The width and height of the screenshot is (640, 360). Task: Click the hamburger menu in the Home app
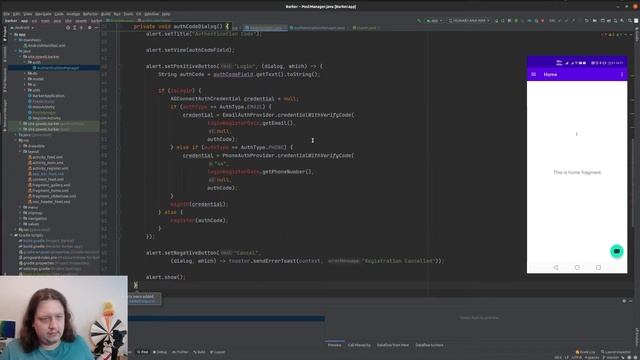533,74
